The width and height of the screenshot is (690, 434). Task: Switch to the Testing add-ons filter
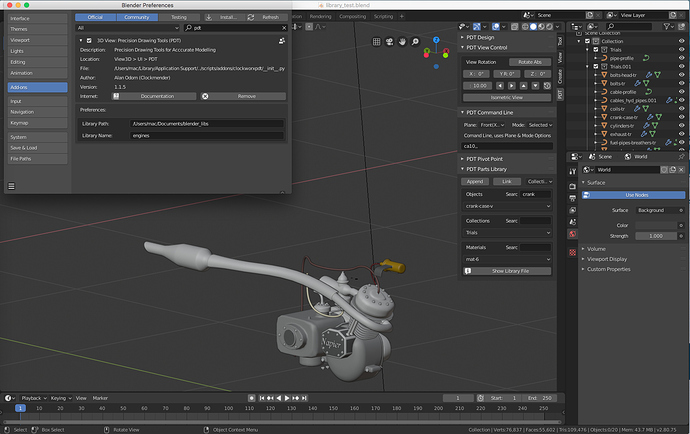point(179,17)
